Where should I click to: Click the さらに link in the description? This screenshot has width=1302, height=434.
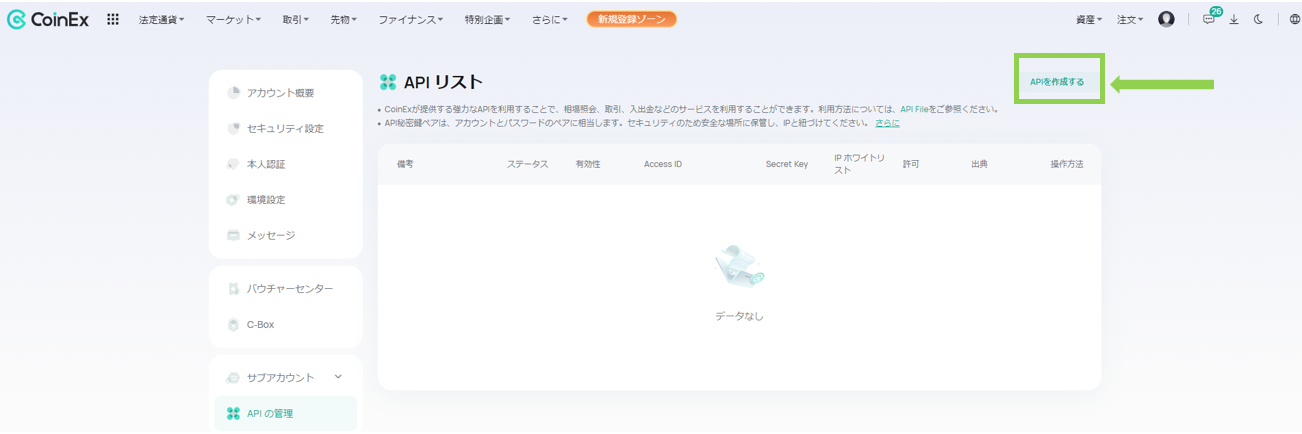point(887,123)
